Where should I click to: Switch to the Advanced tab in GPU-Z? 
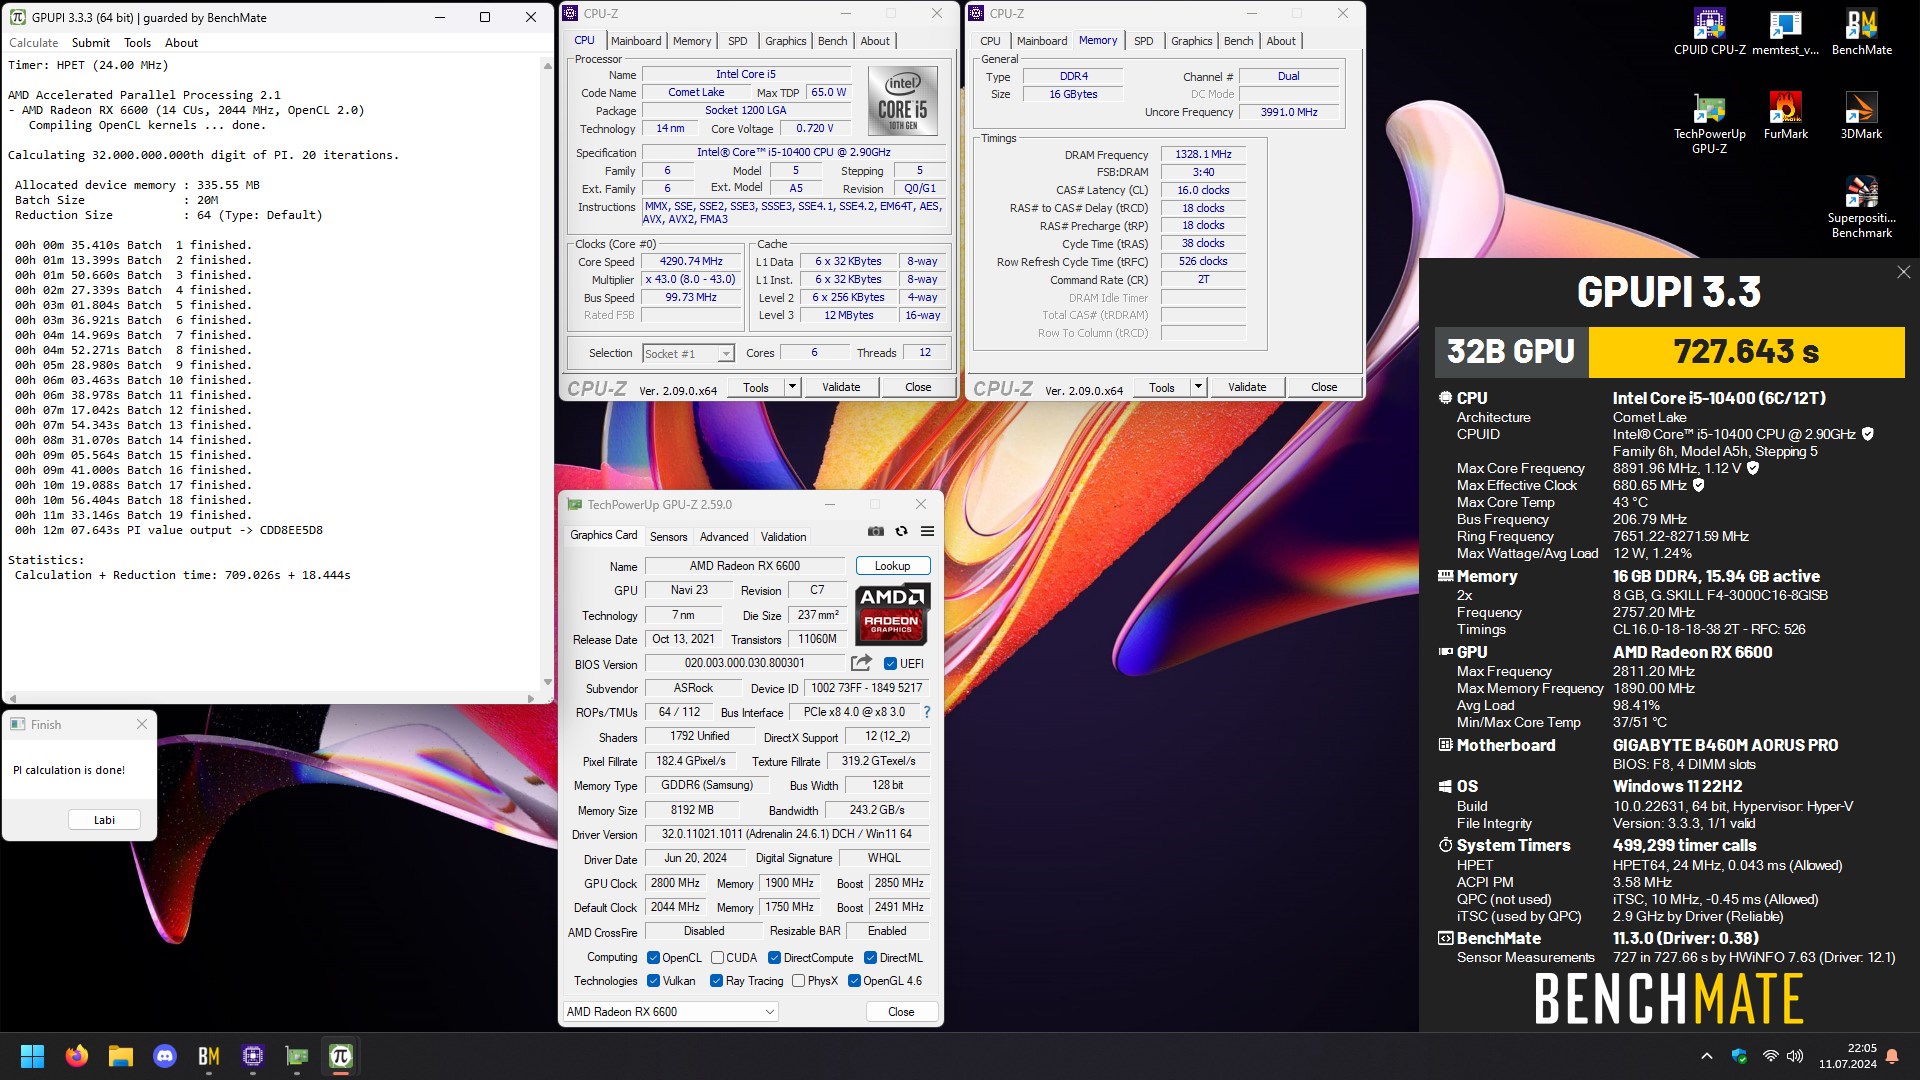click(723, 536)
